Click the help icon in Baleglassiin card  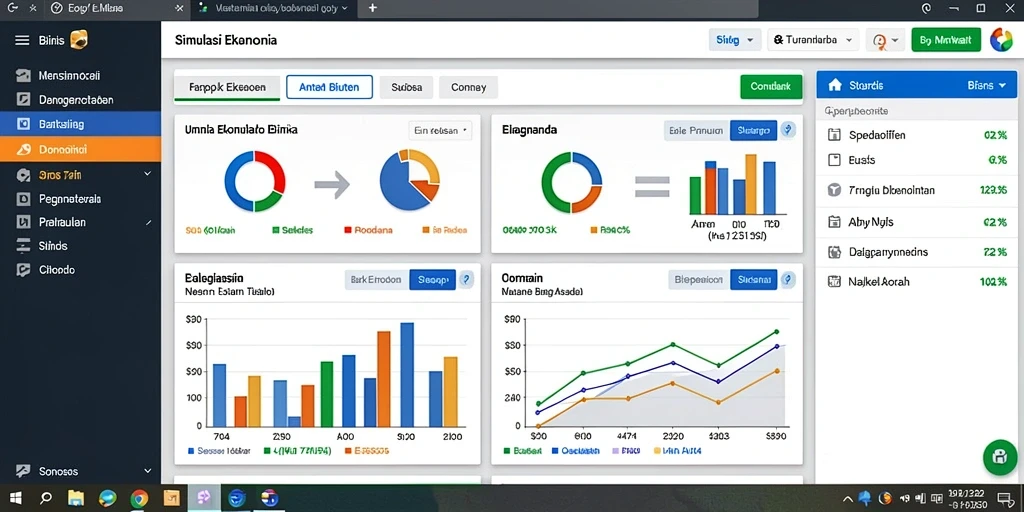tap(466, 280)
